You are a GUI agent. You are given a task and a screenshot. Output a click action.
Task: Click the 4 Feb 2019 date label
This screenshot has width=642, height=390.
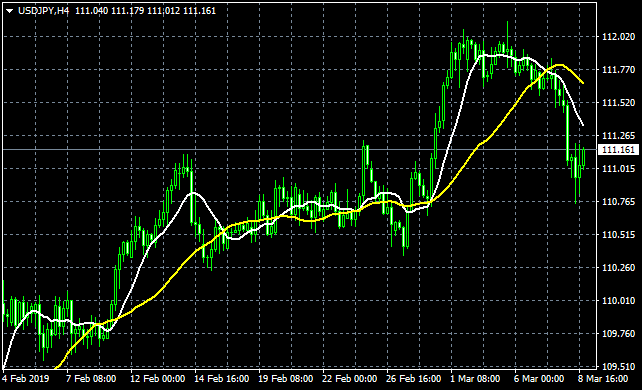point(26,379)
